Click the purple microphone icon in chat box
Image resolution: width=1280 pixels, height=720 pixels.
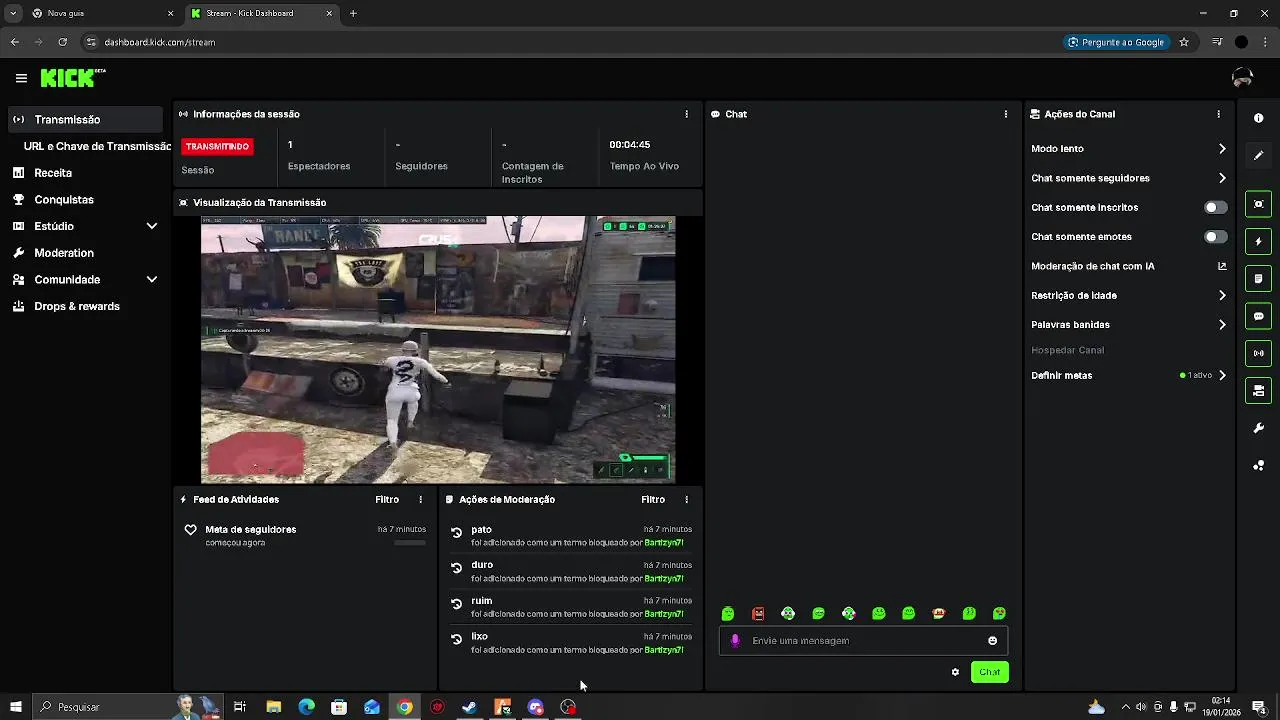click(x=735, y=641)
